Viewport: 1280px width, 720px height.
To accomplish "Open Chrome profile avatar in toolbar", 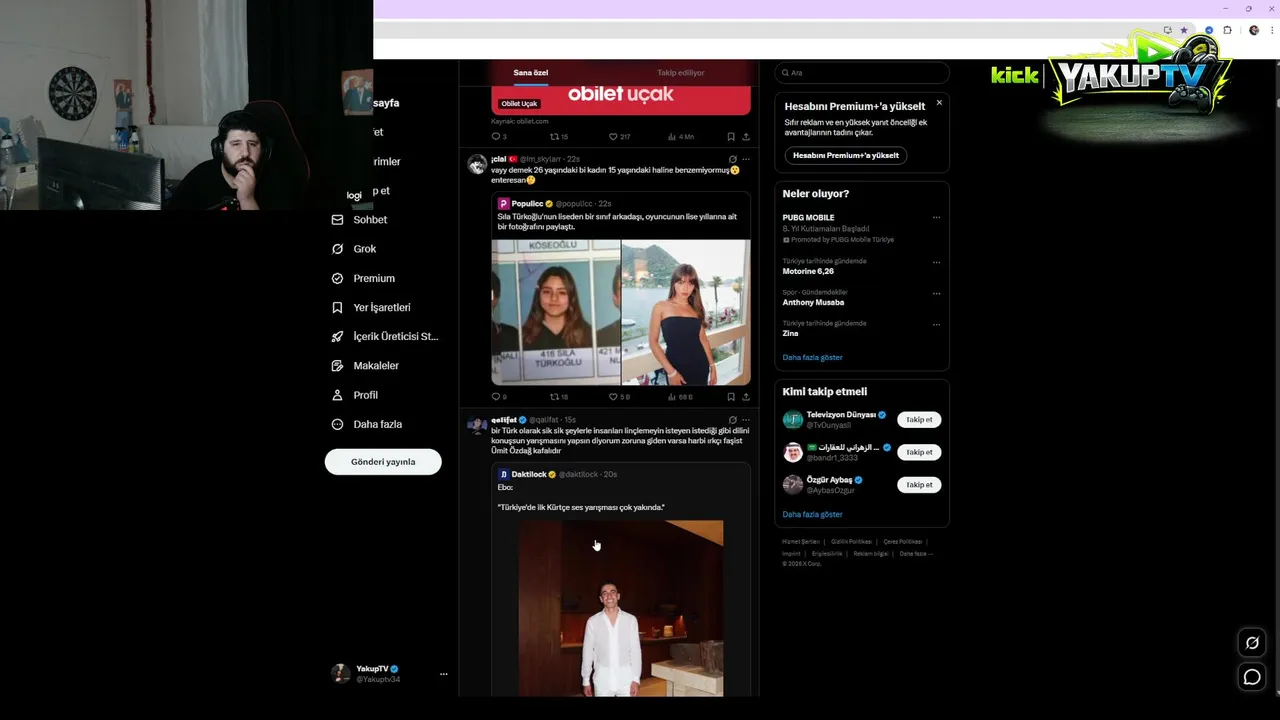I will [1254, 30].
